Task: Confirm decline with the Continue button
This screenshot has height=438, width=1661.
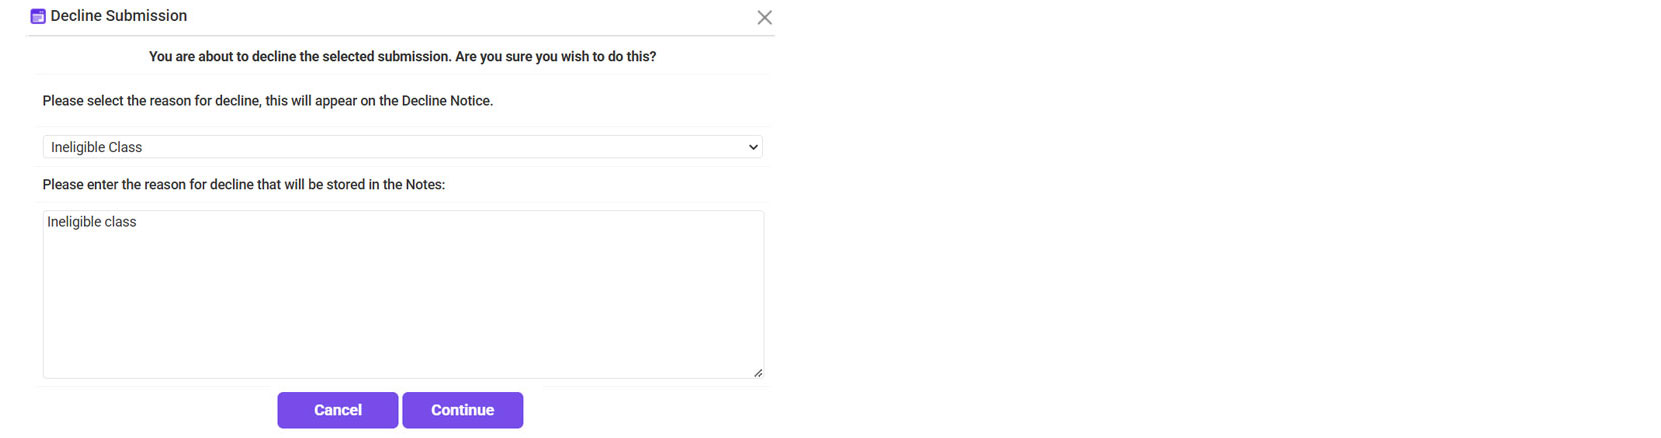Action: pos(462,410)
